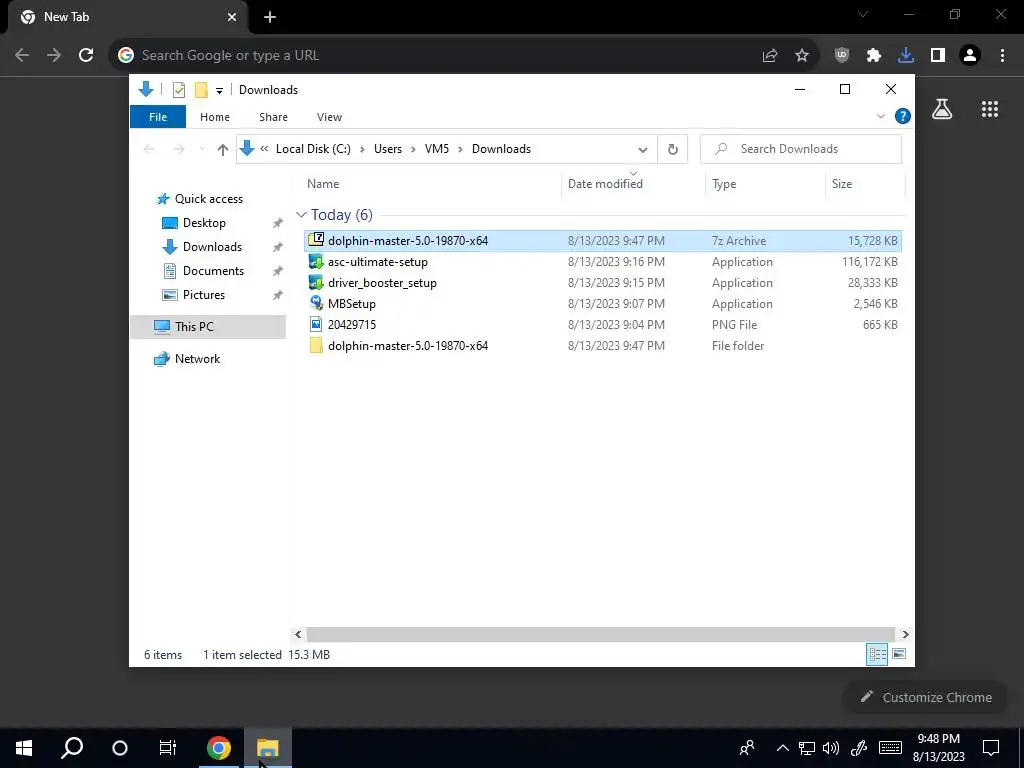Select the MBSetup application file

603,304
